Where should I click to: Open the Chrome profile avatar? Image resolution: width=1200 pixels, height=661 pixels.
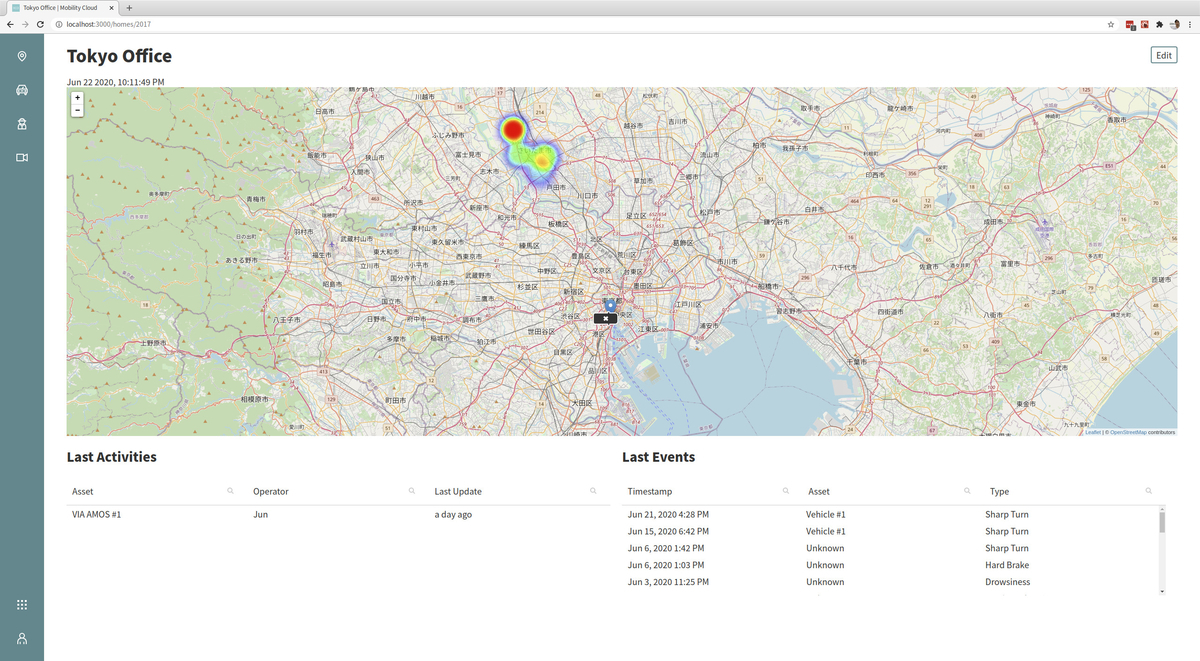click(1175, 24)
